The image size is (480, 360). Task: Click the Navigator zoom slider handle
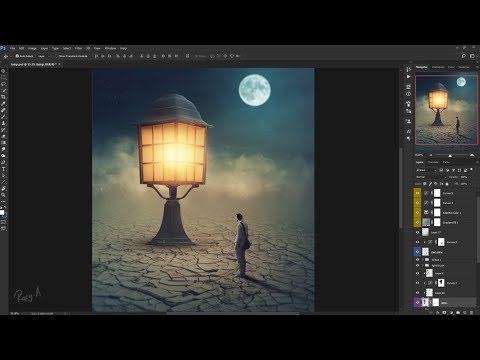(x=450, y=156)
